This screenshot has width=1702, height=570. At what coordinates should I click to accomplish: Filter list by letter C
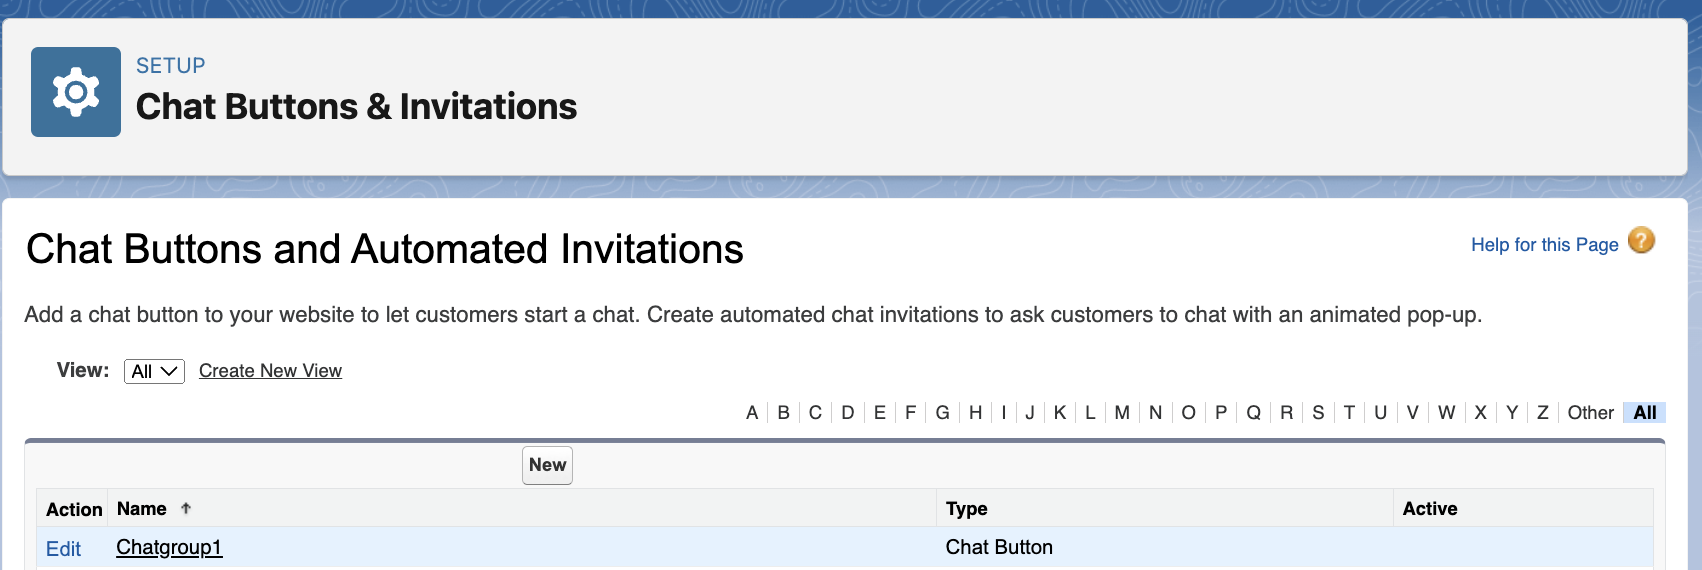pyautogui.click(x=815, y=413)
